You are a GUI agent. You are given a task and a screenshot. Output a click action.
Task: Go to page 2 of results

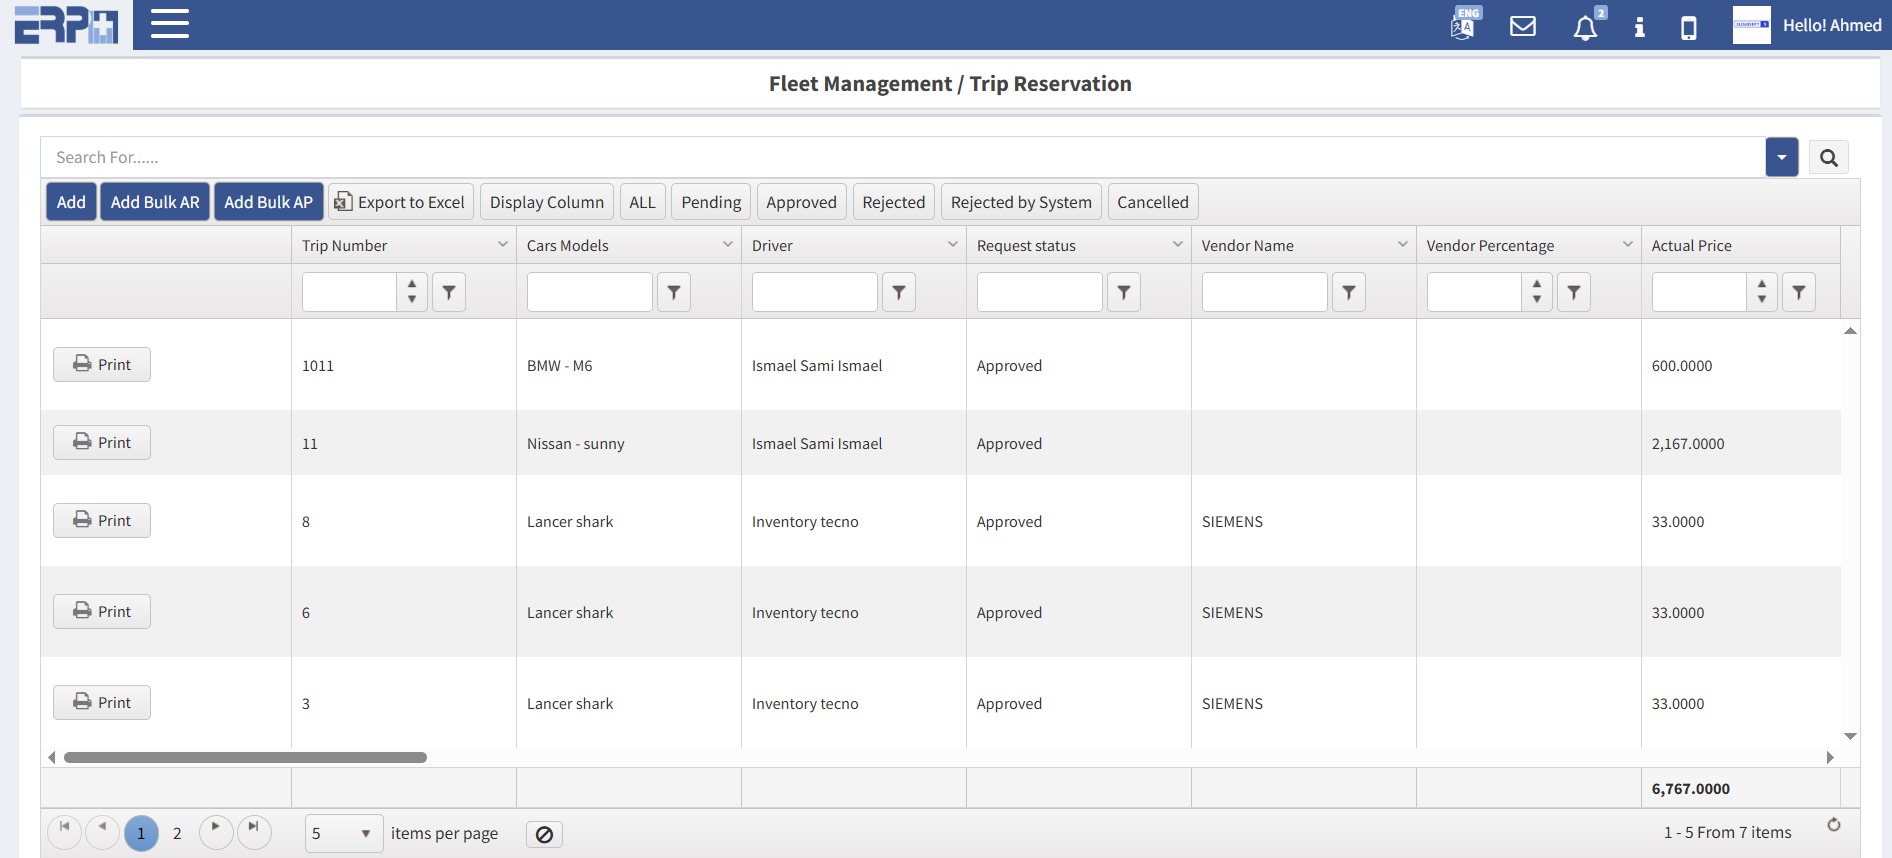click(177, 833)
